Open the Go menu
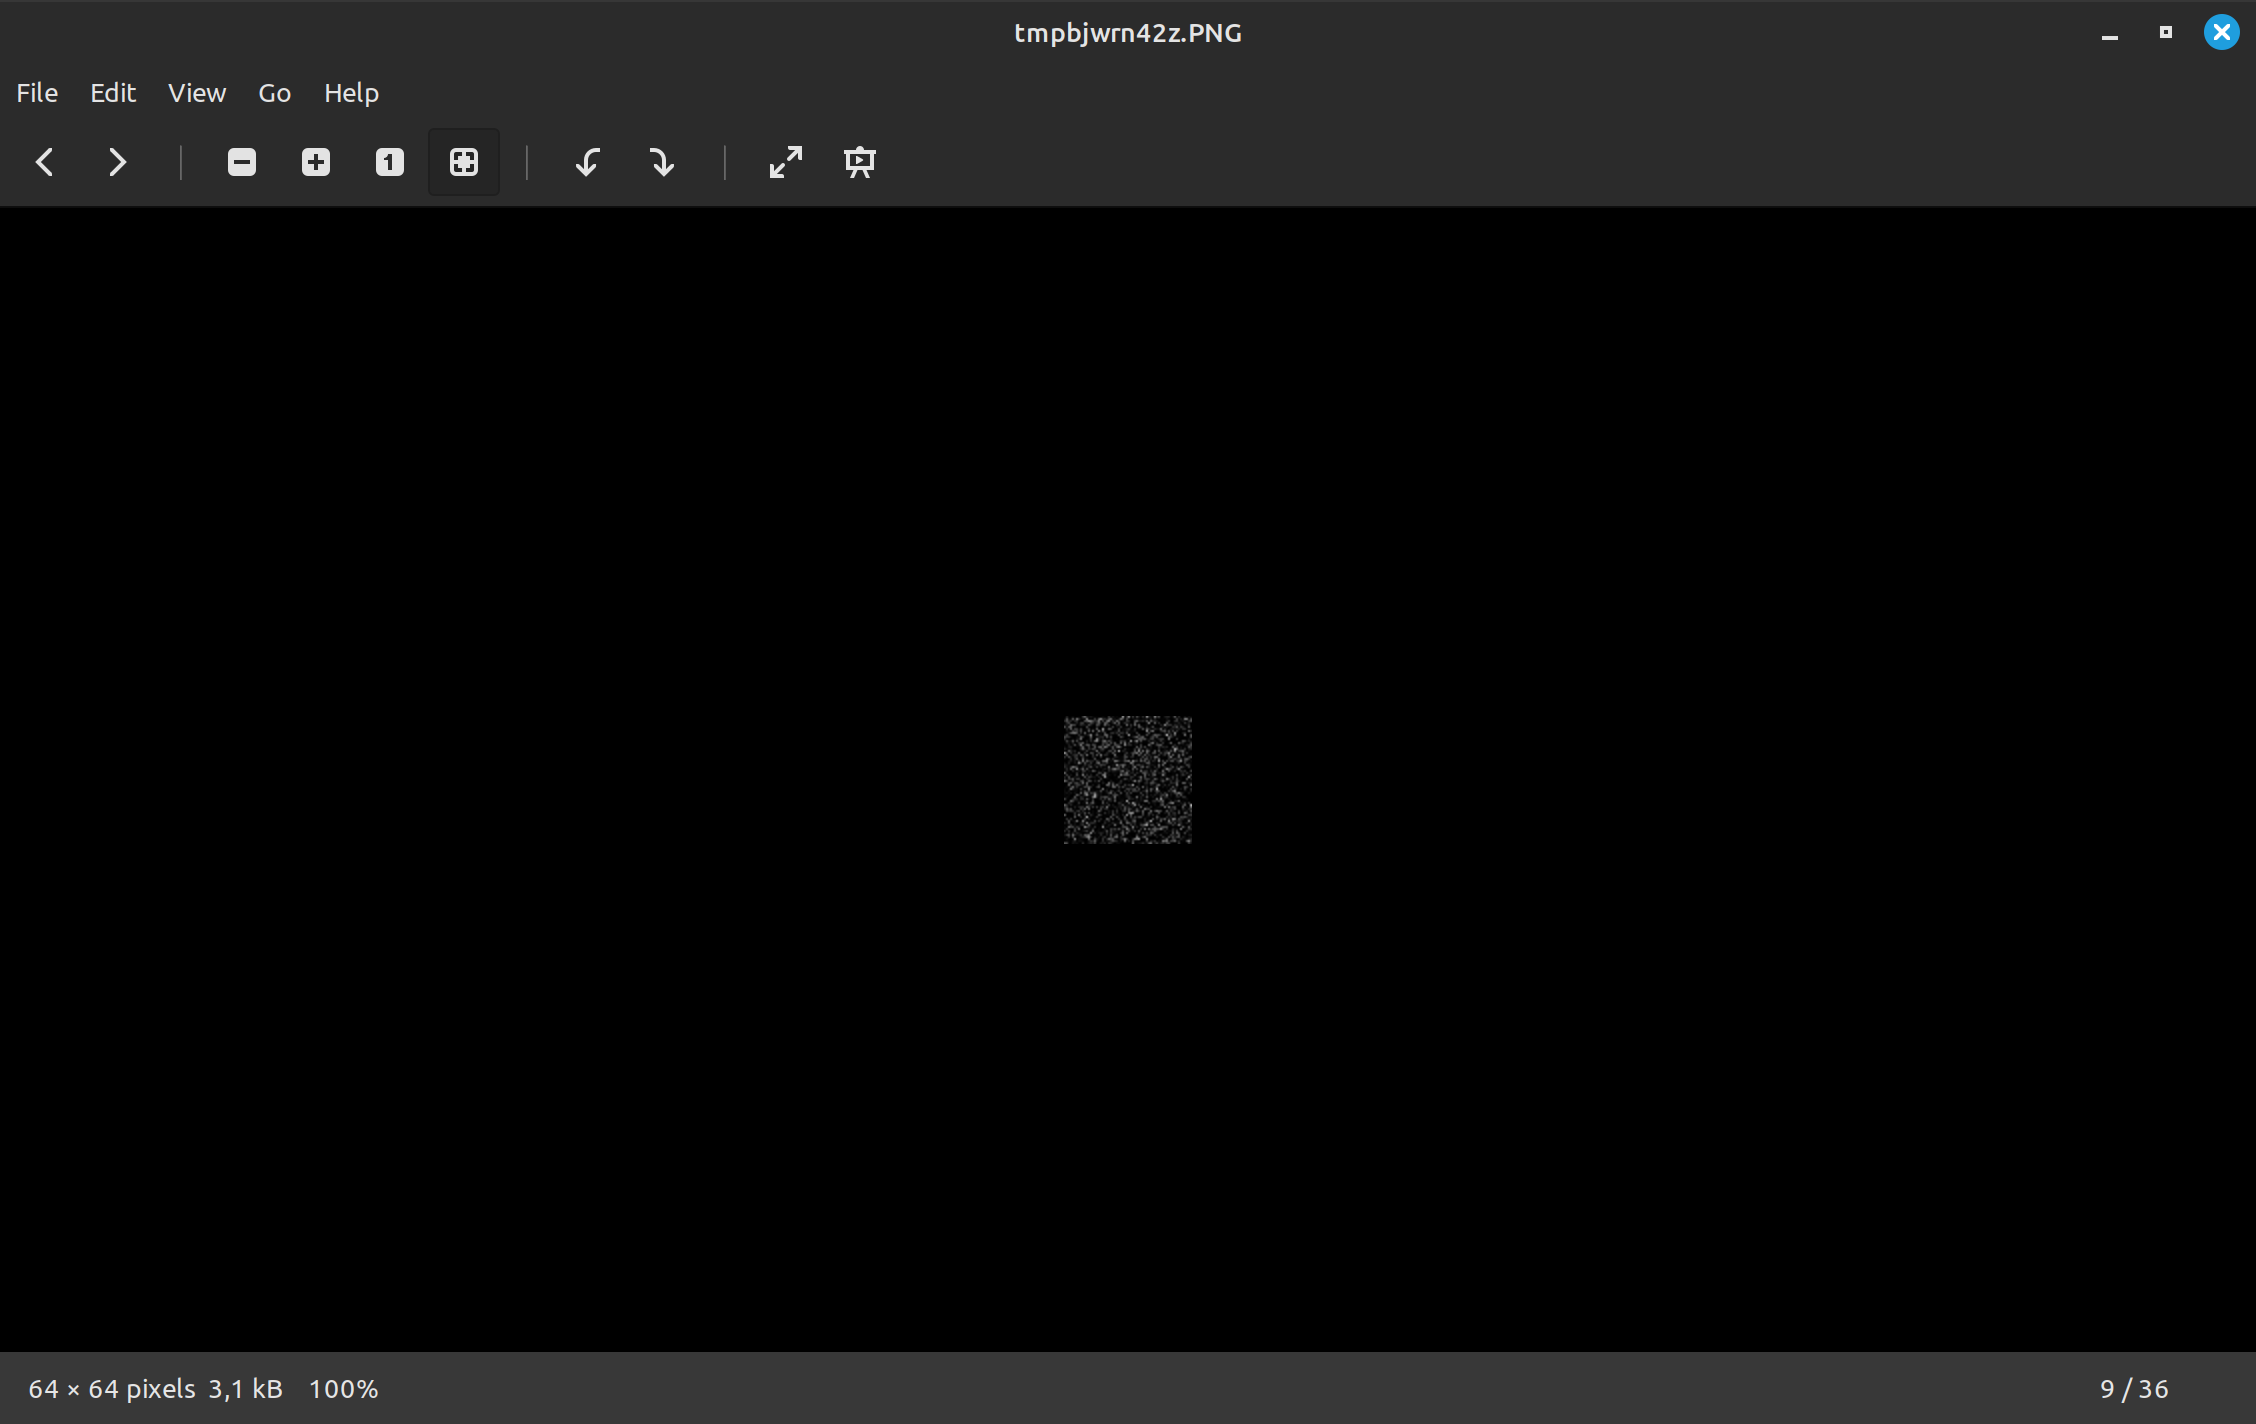 coord(274,93)
